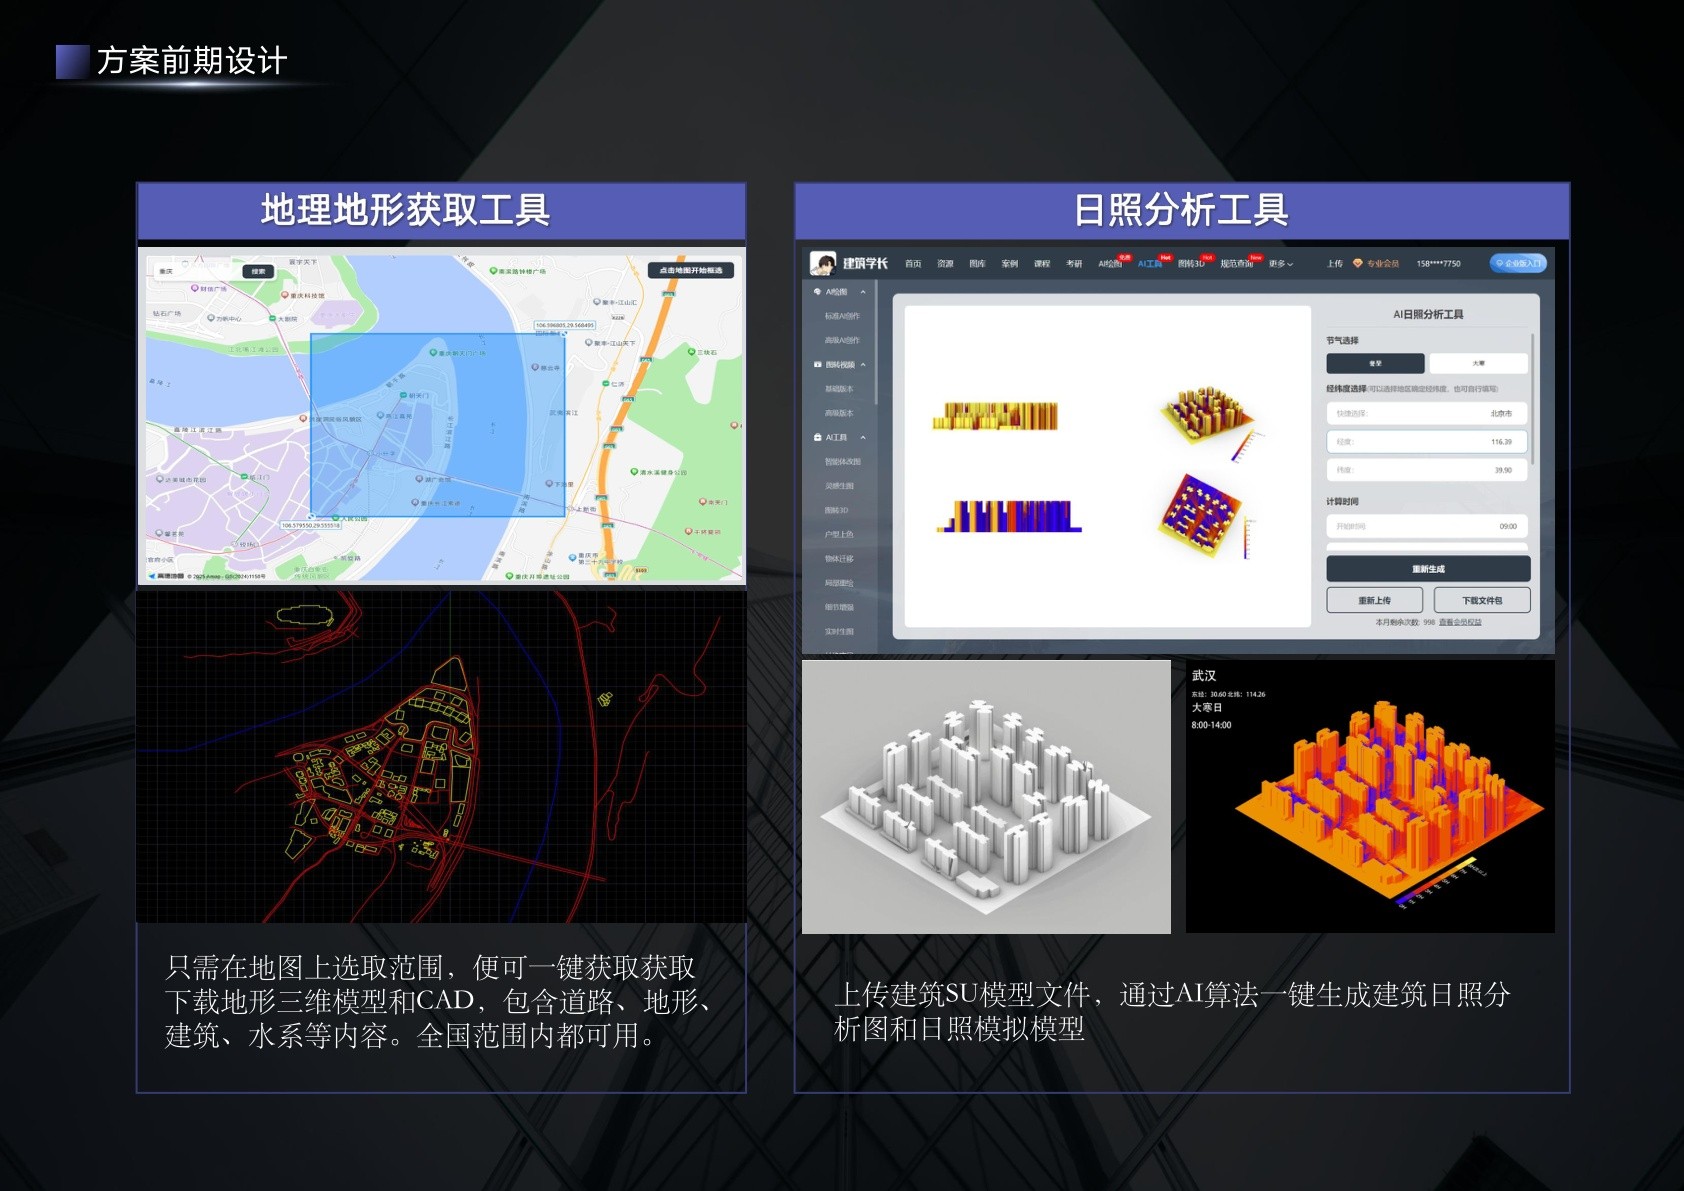Image resolution: width=1684 pixels, height=1191 pixels.
Task: Click the 下载文件包 button
Action: (1482, 600)
